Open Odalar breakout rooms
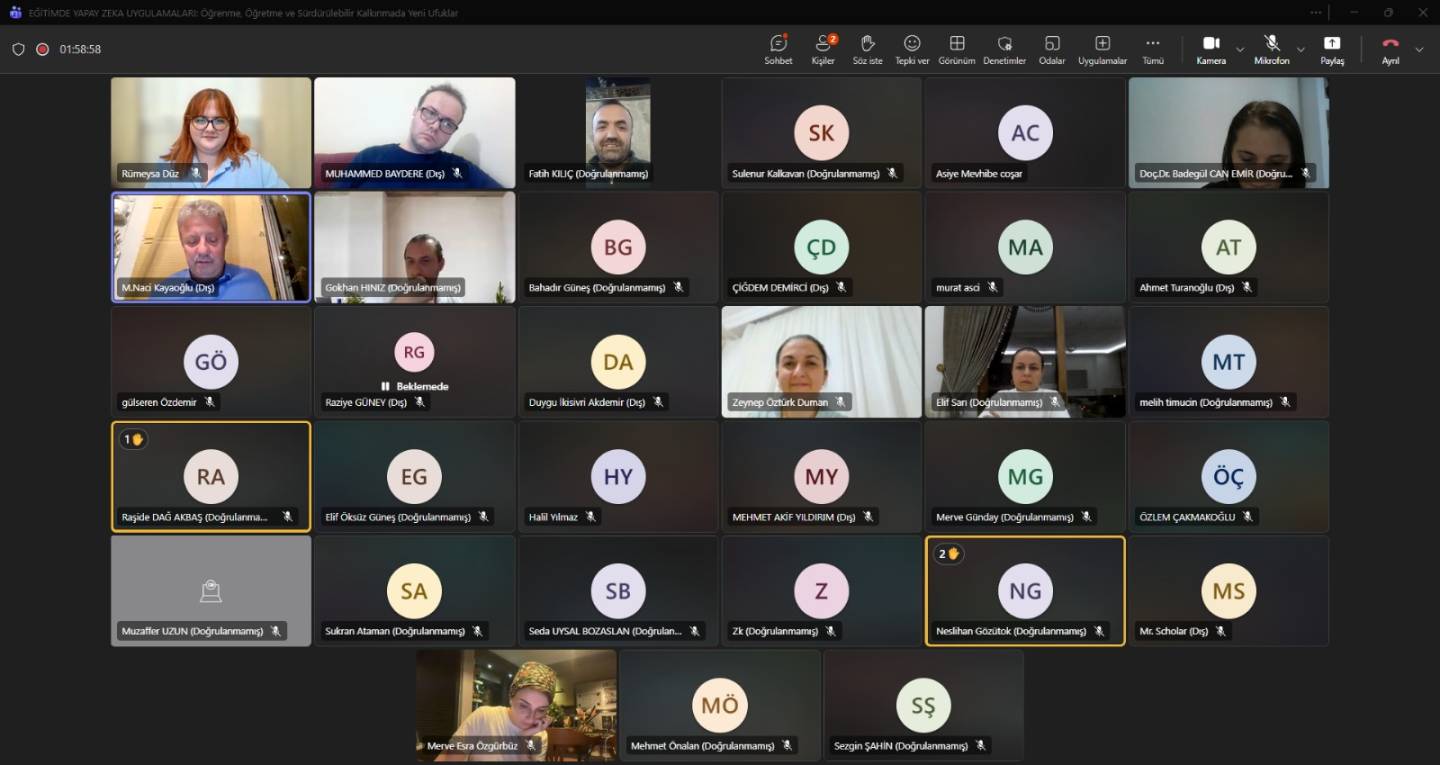Image resolution: width=1440 pixels, height=765 pixels. [x=1052, y=49]
